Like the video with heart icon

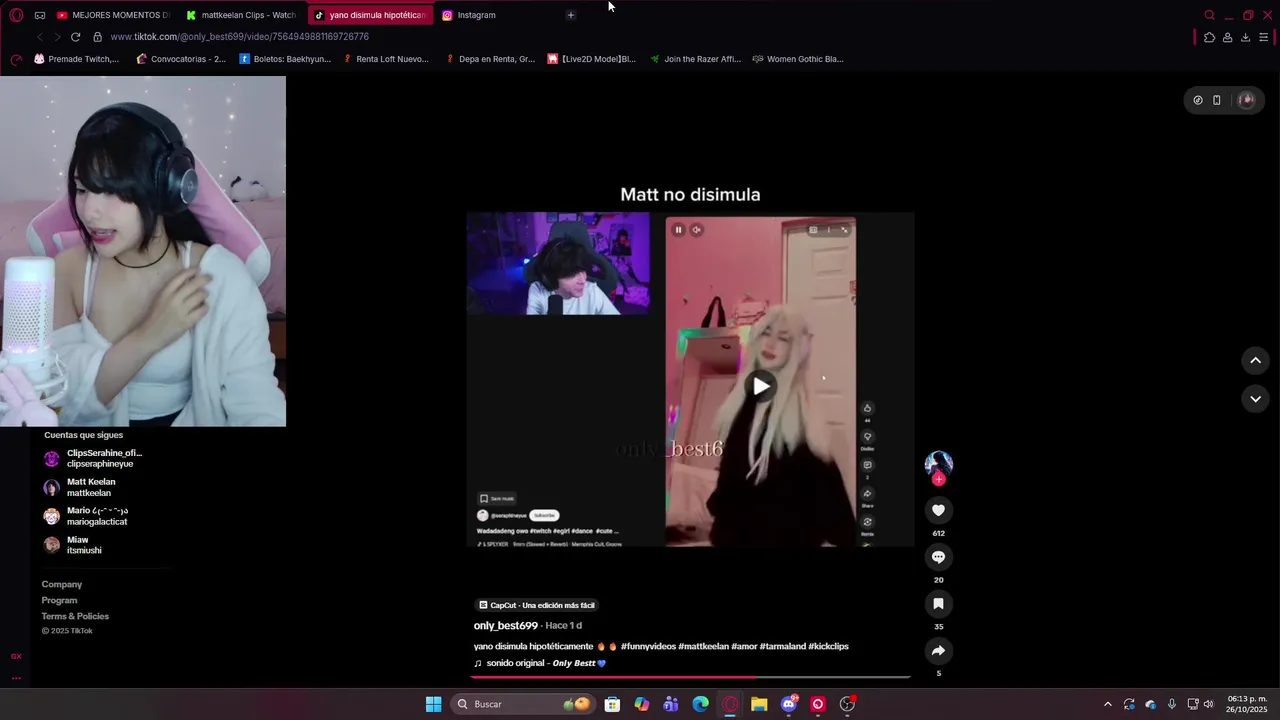point(938,511)
